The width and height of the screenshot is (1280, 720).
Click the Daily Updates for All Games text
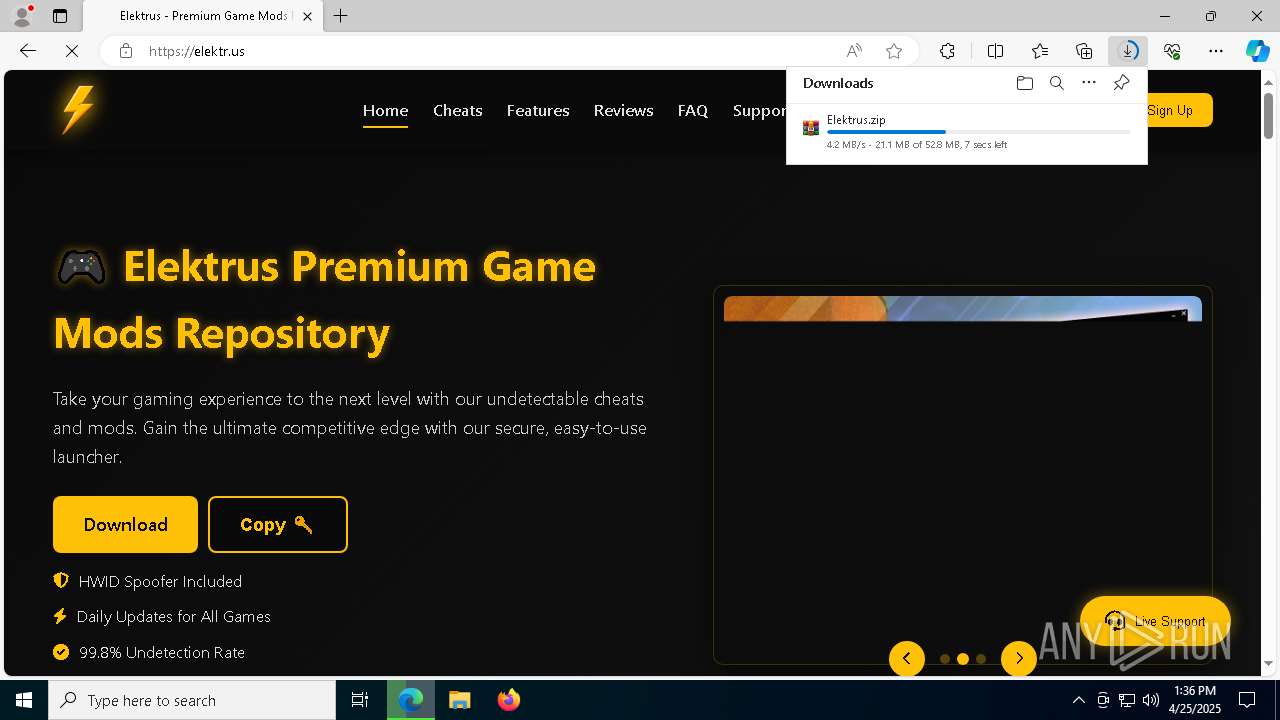tap(174, 616)
